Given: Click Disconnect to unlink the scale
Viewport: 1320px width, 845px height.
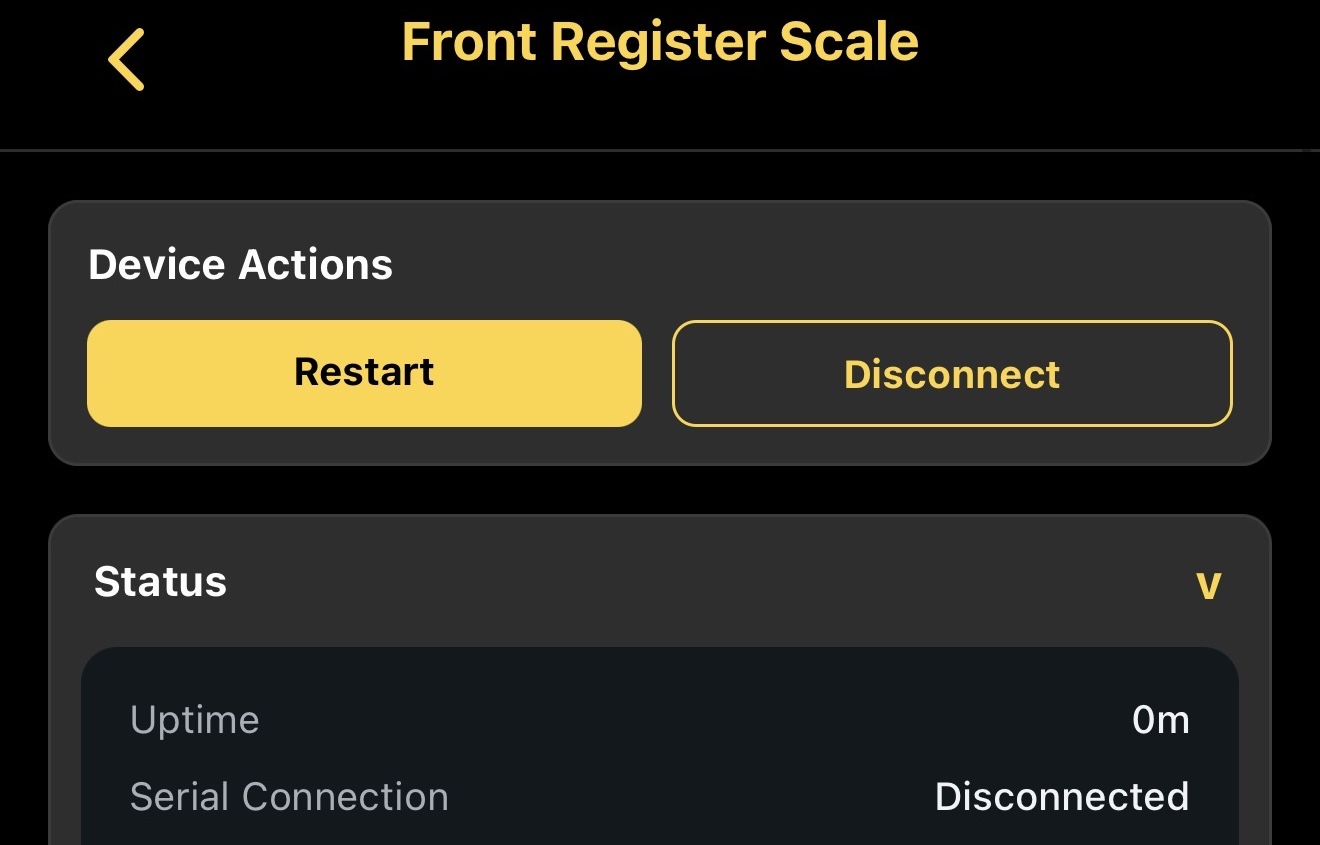Looking at the screenshot, I should pyautogui.click(x=951, y=373).
